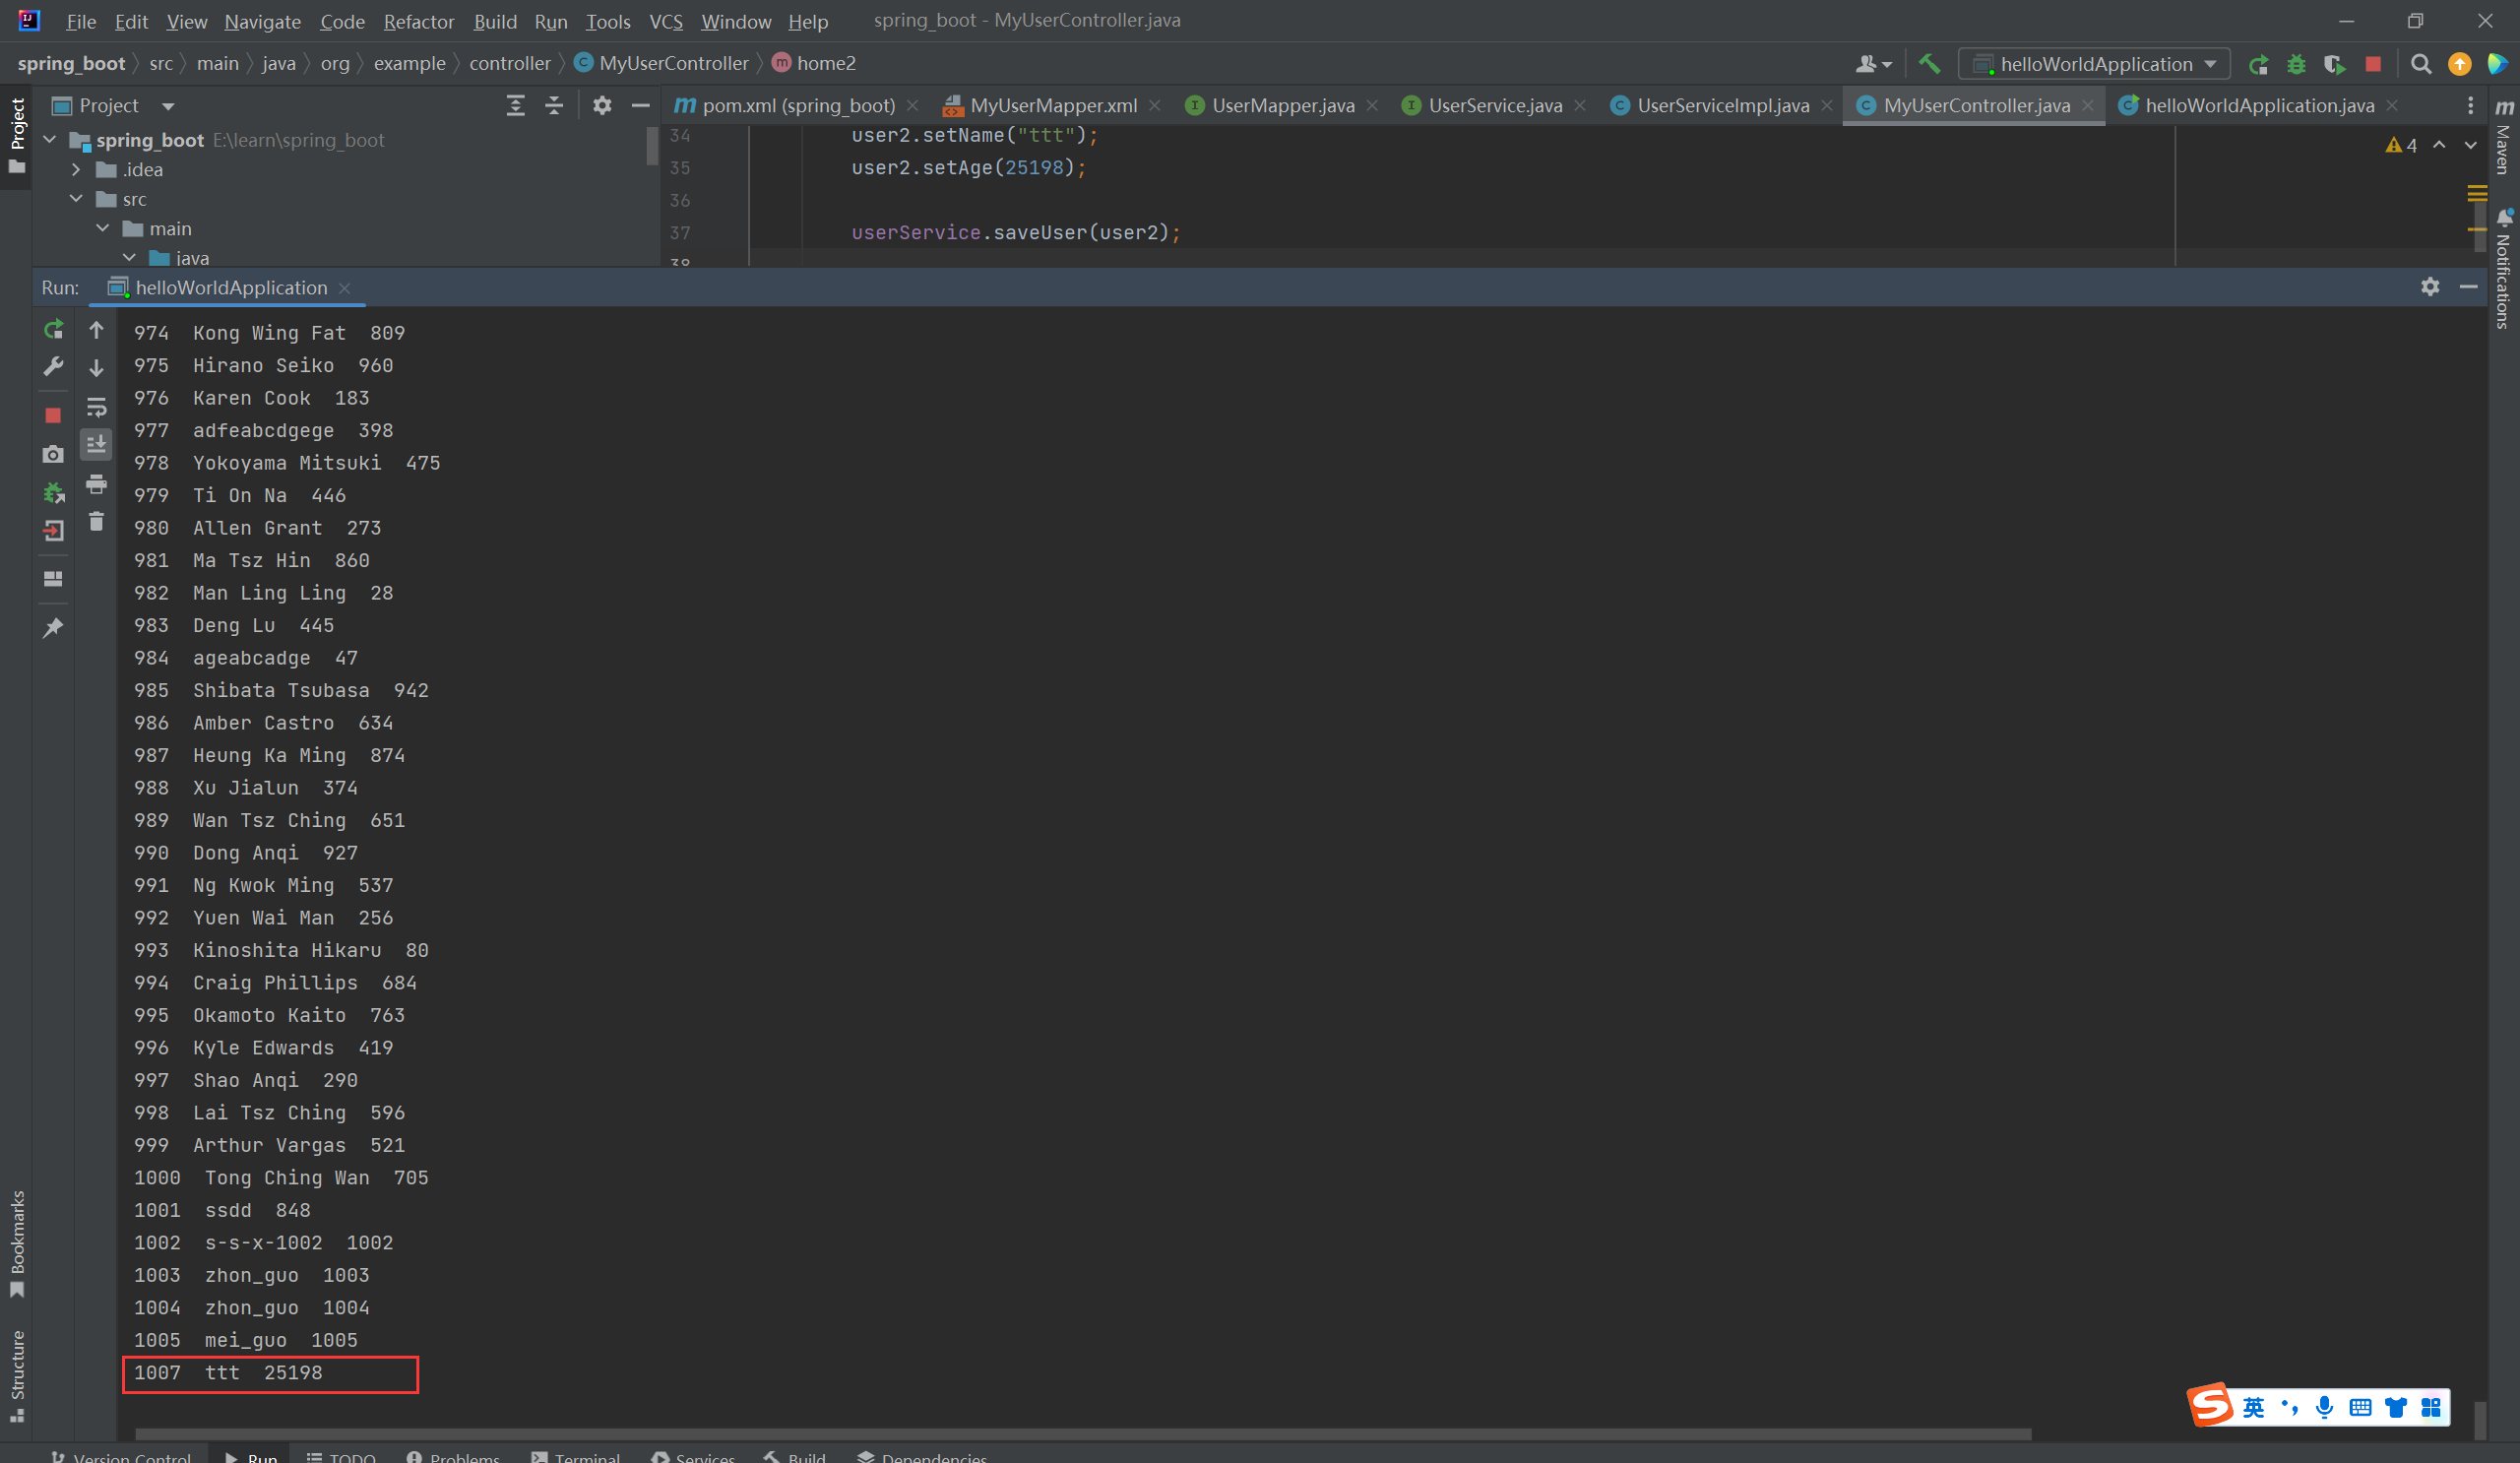Toggle scroll to end of console
This screenshot has height=1463, width=2520.
click(x=96, y=444)
